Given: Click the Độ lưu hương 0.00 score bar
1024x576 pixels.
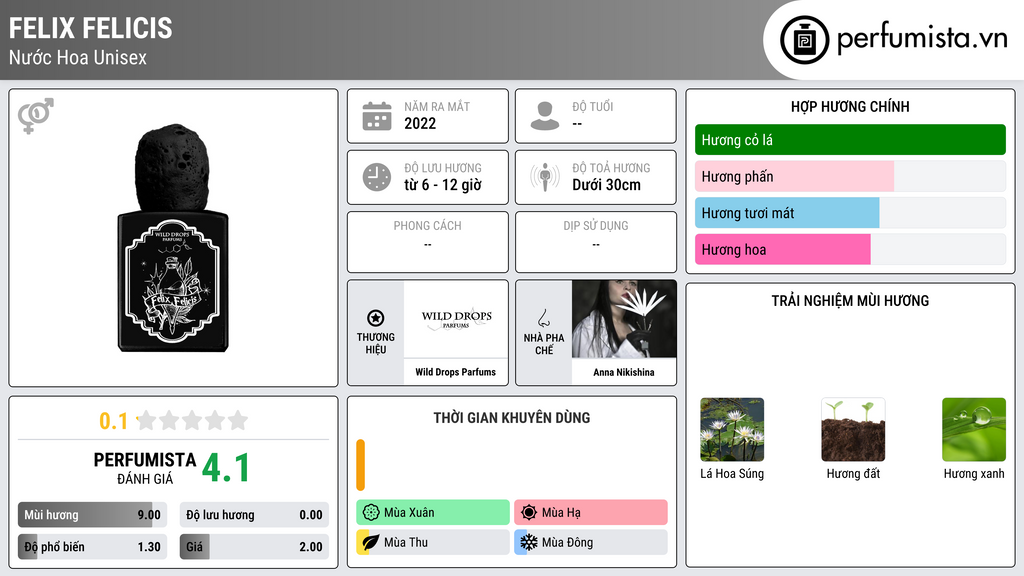Looking at the screenshot, I should [254, 515].
